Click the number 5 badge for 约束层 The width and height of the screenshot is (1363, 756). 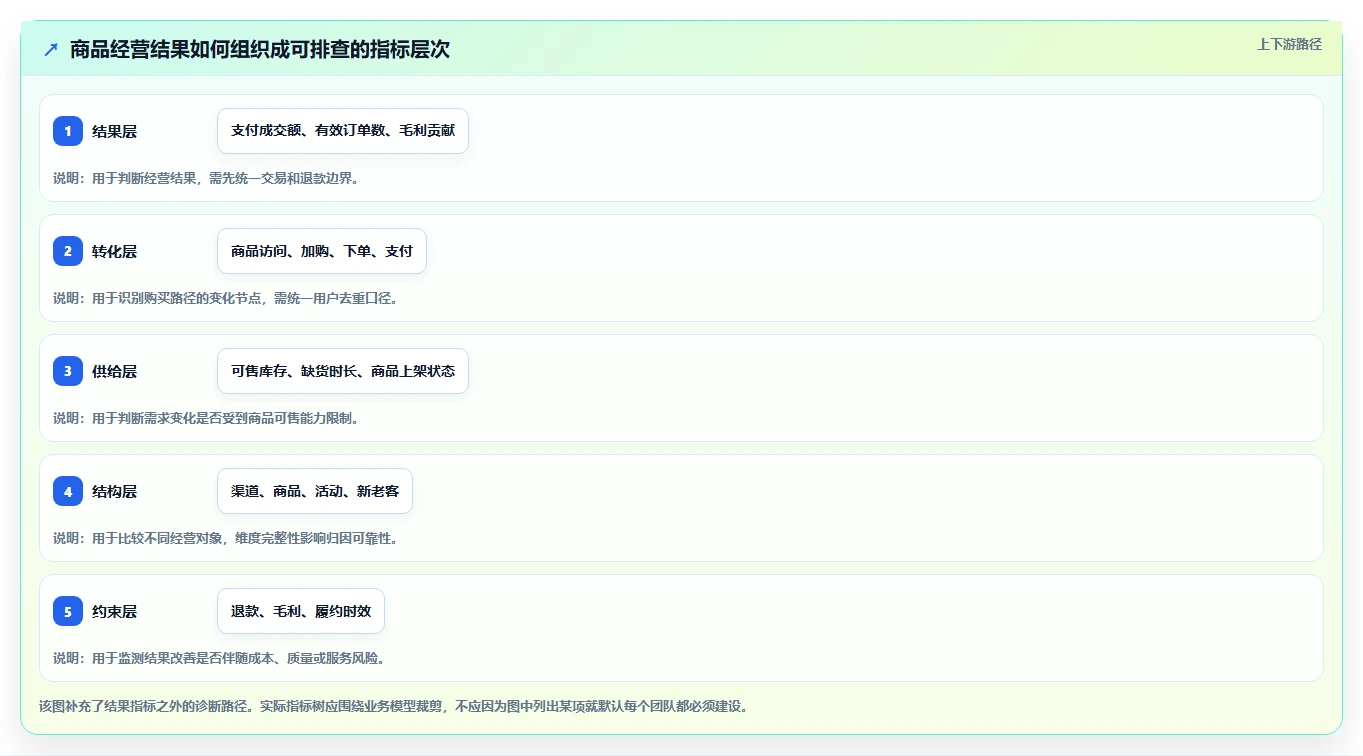point(68,611)
